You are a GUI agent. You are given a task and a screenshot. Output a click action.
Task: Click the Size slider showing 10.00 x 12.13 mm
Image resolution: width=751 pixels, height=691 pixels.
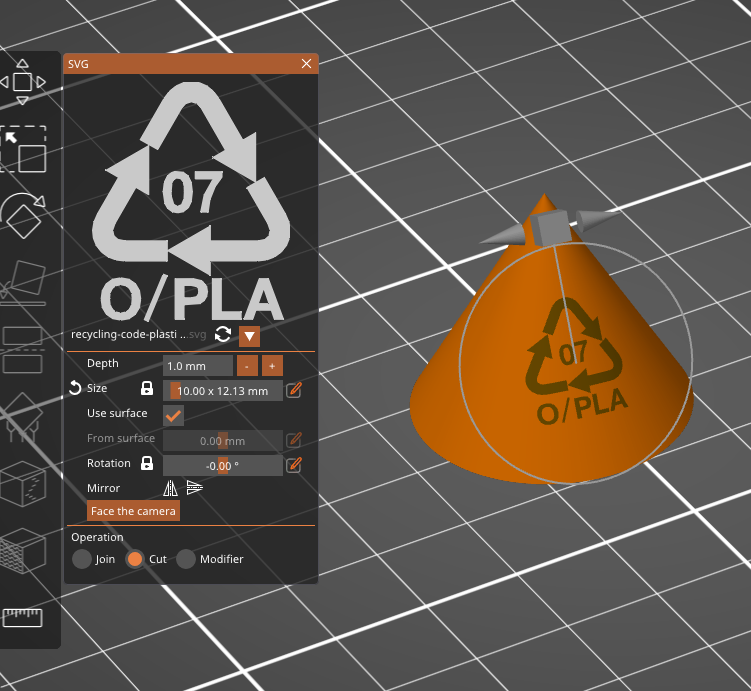(223, 391)
